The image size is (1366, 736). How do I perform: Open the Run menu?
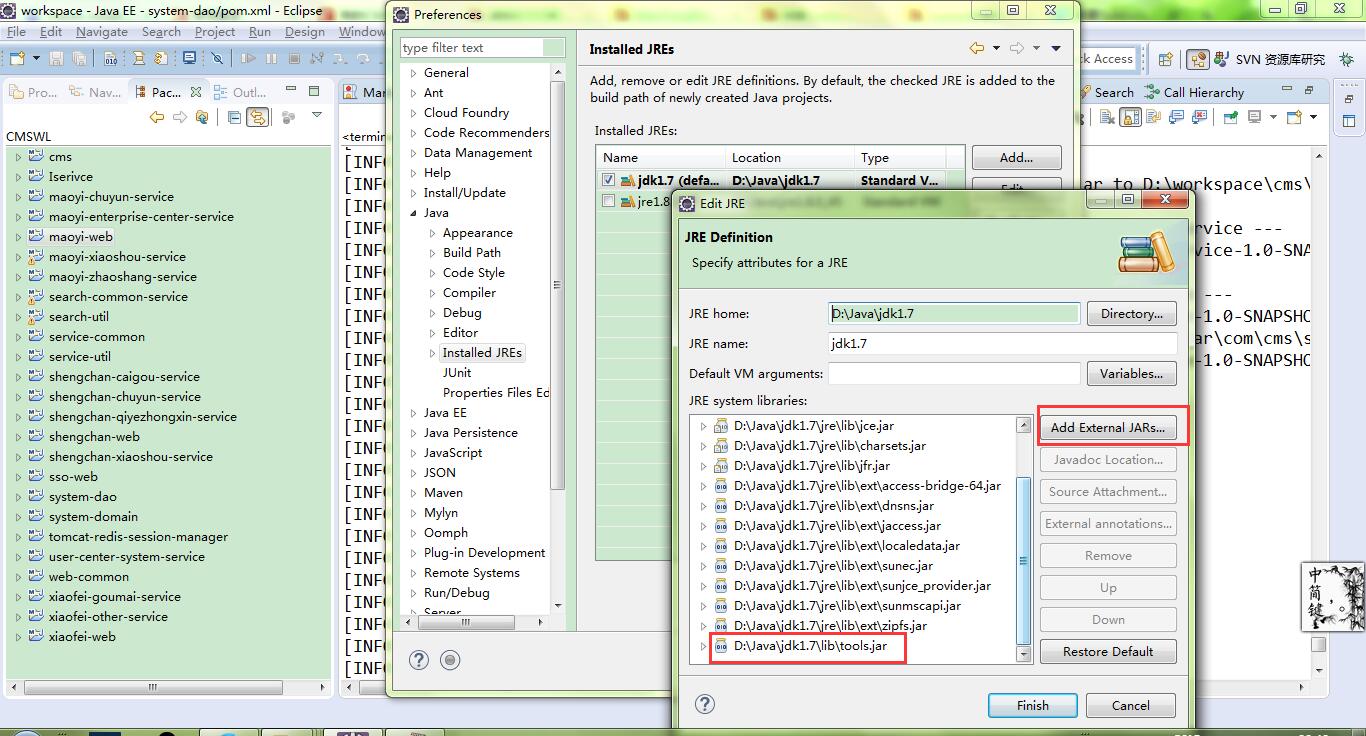pyautogui.click(x=260, y=31)
